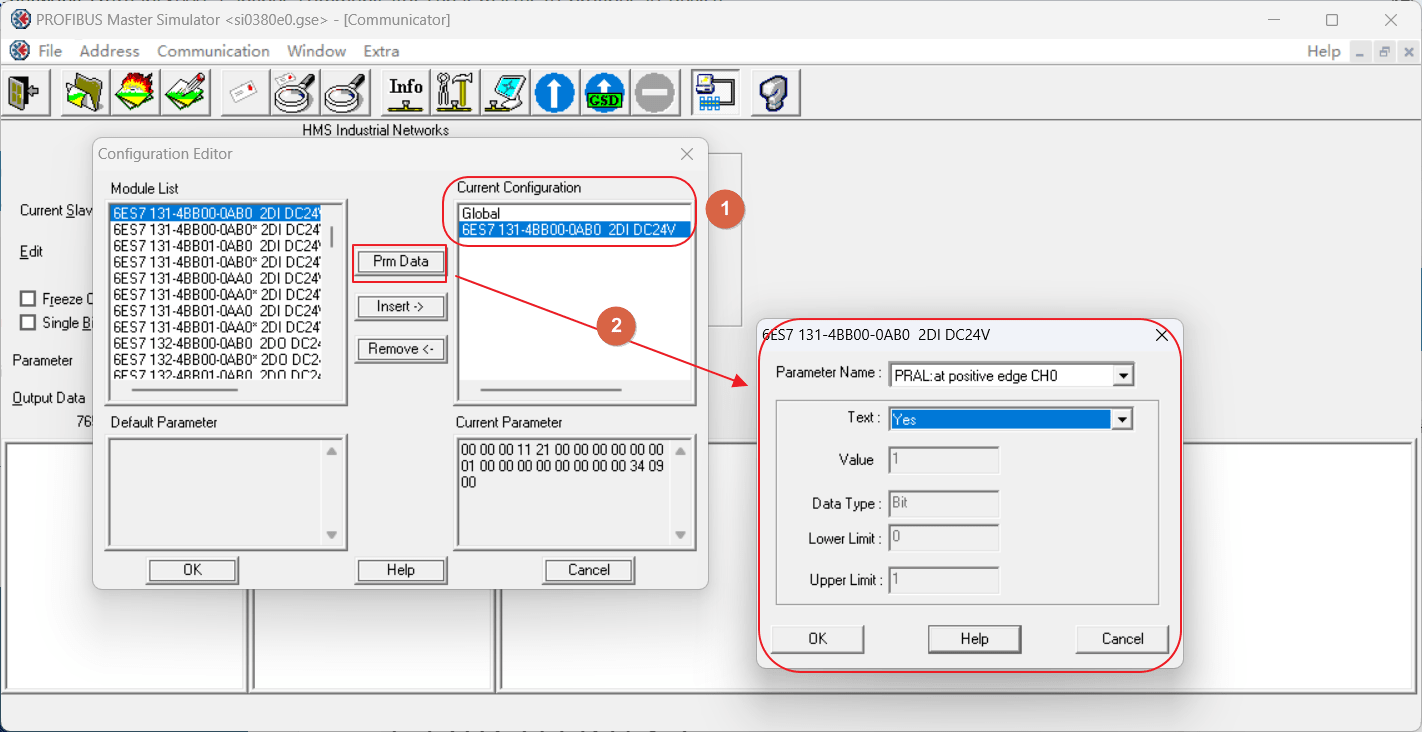Image resolution: width=1422 pixels, height=732 pixels.
Task: Click the pencil-on-pages edit toolbar icon
Action: click(x=184, y=93)
